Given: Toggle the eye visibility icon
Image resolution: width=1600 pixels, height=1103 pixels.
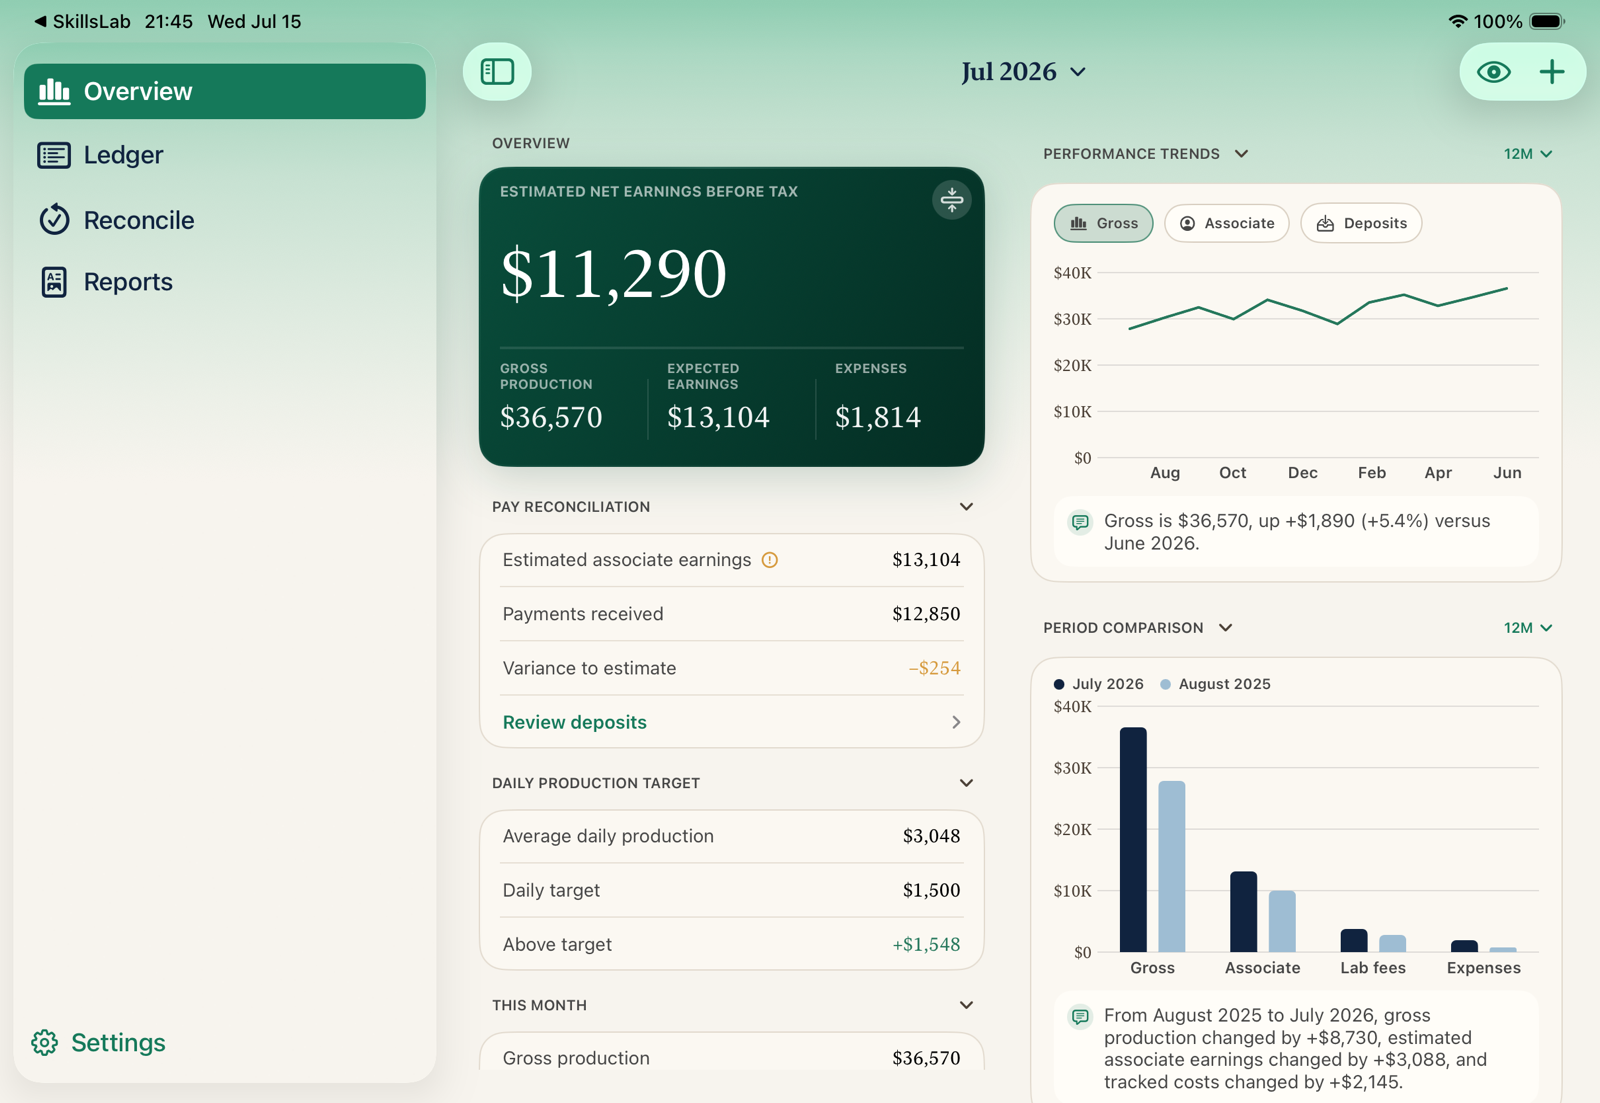Looking at the screenshot, I should pyautogui.click(x=1493, y=72).
